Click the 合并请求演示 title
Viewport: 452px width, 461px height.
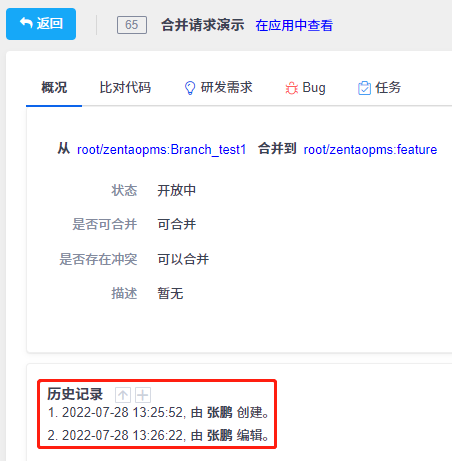(x=203, y=25)
